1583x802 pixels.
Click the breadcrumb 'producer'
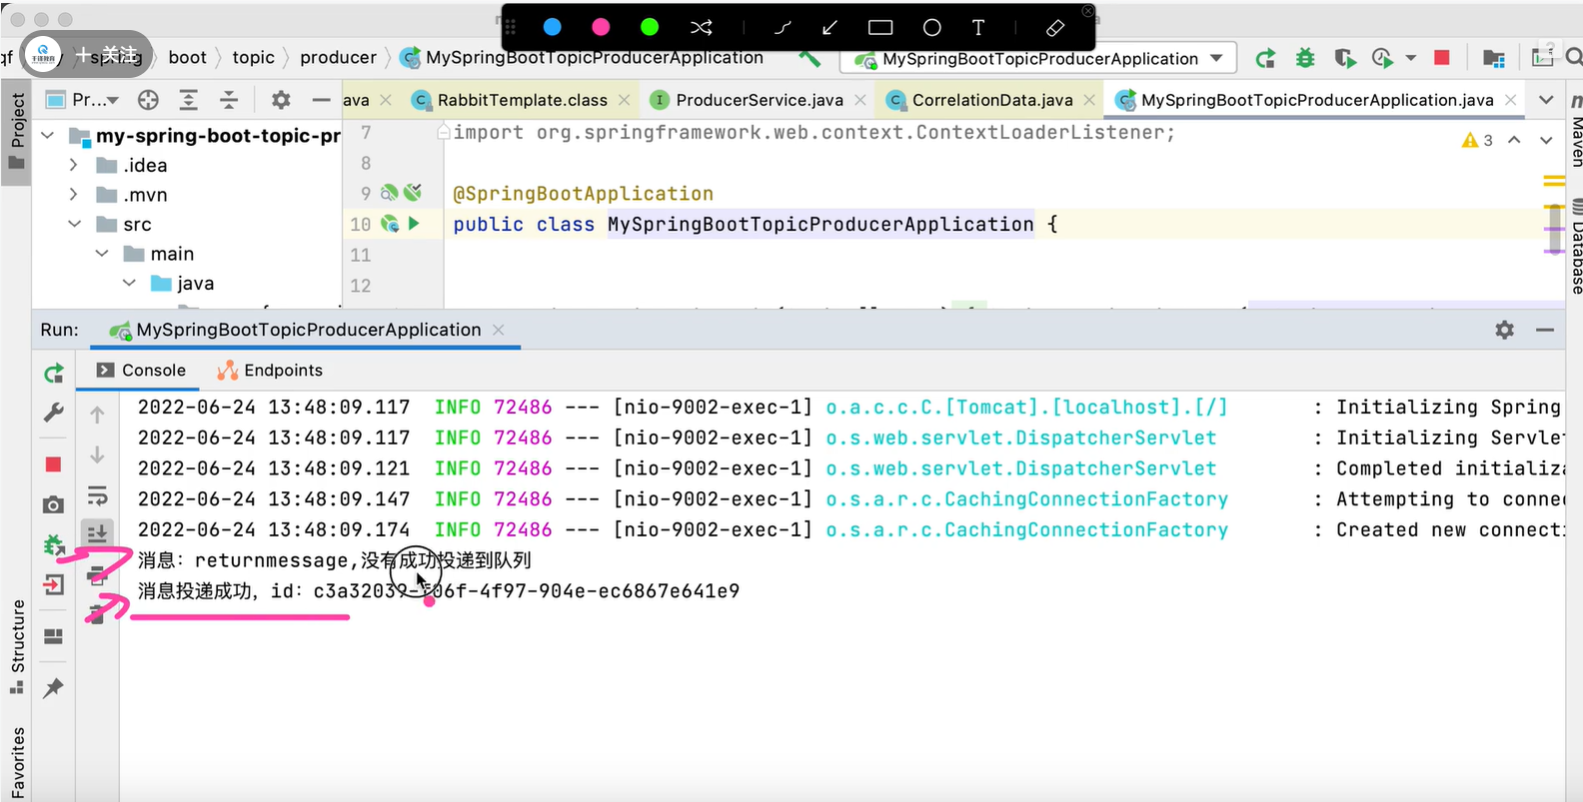(x=338, y=57)
